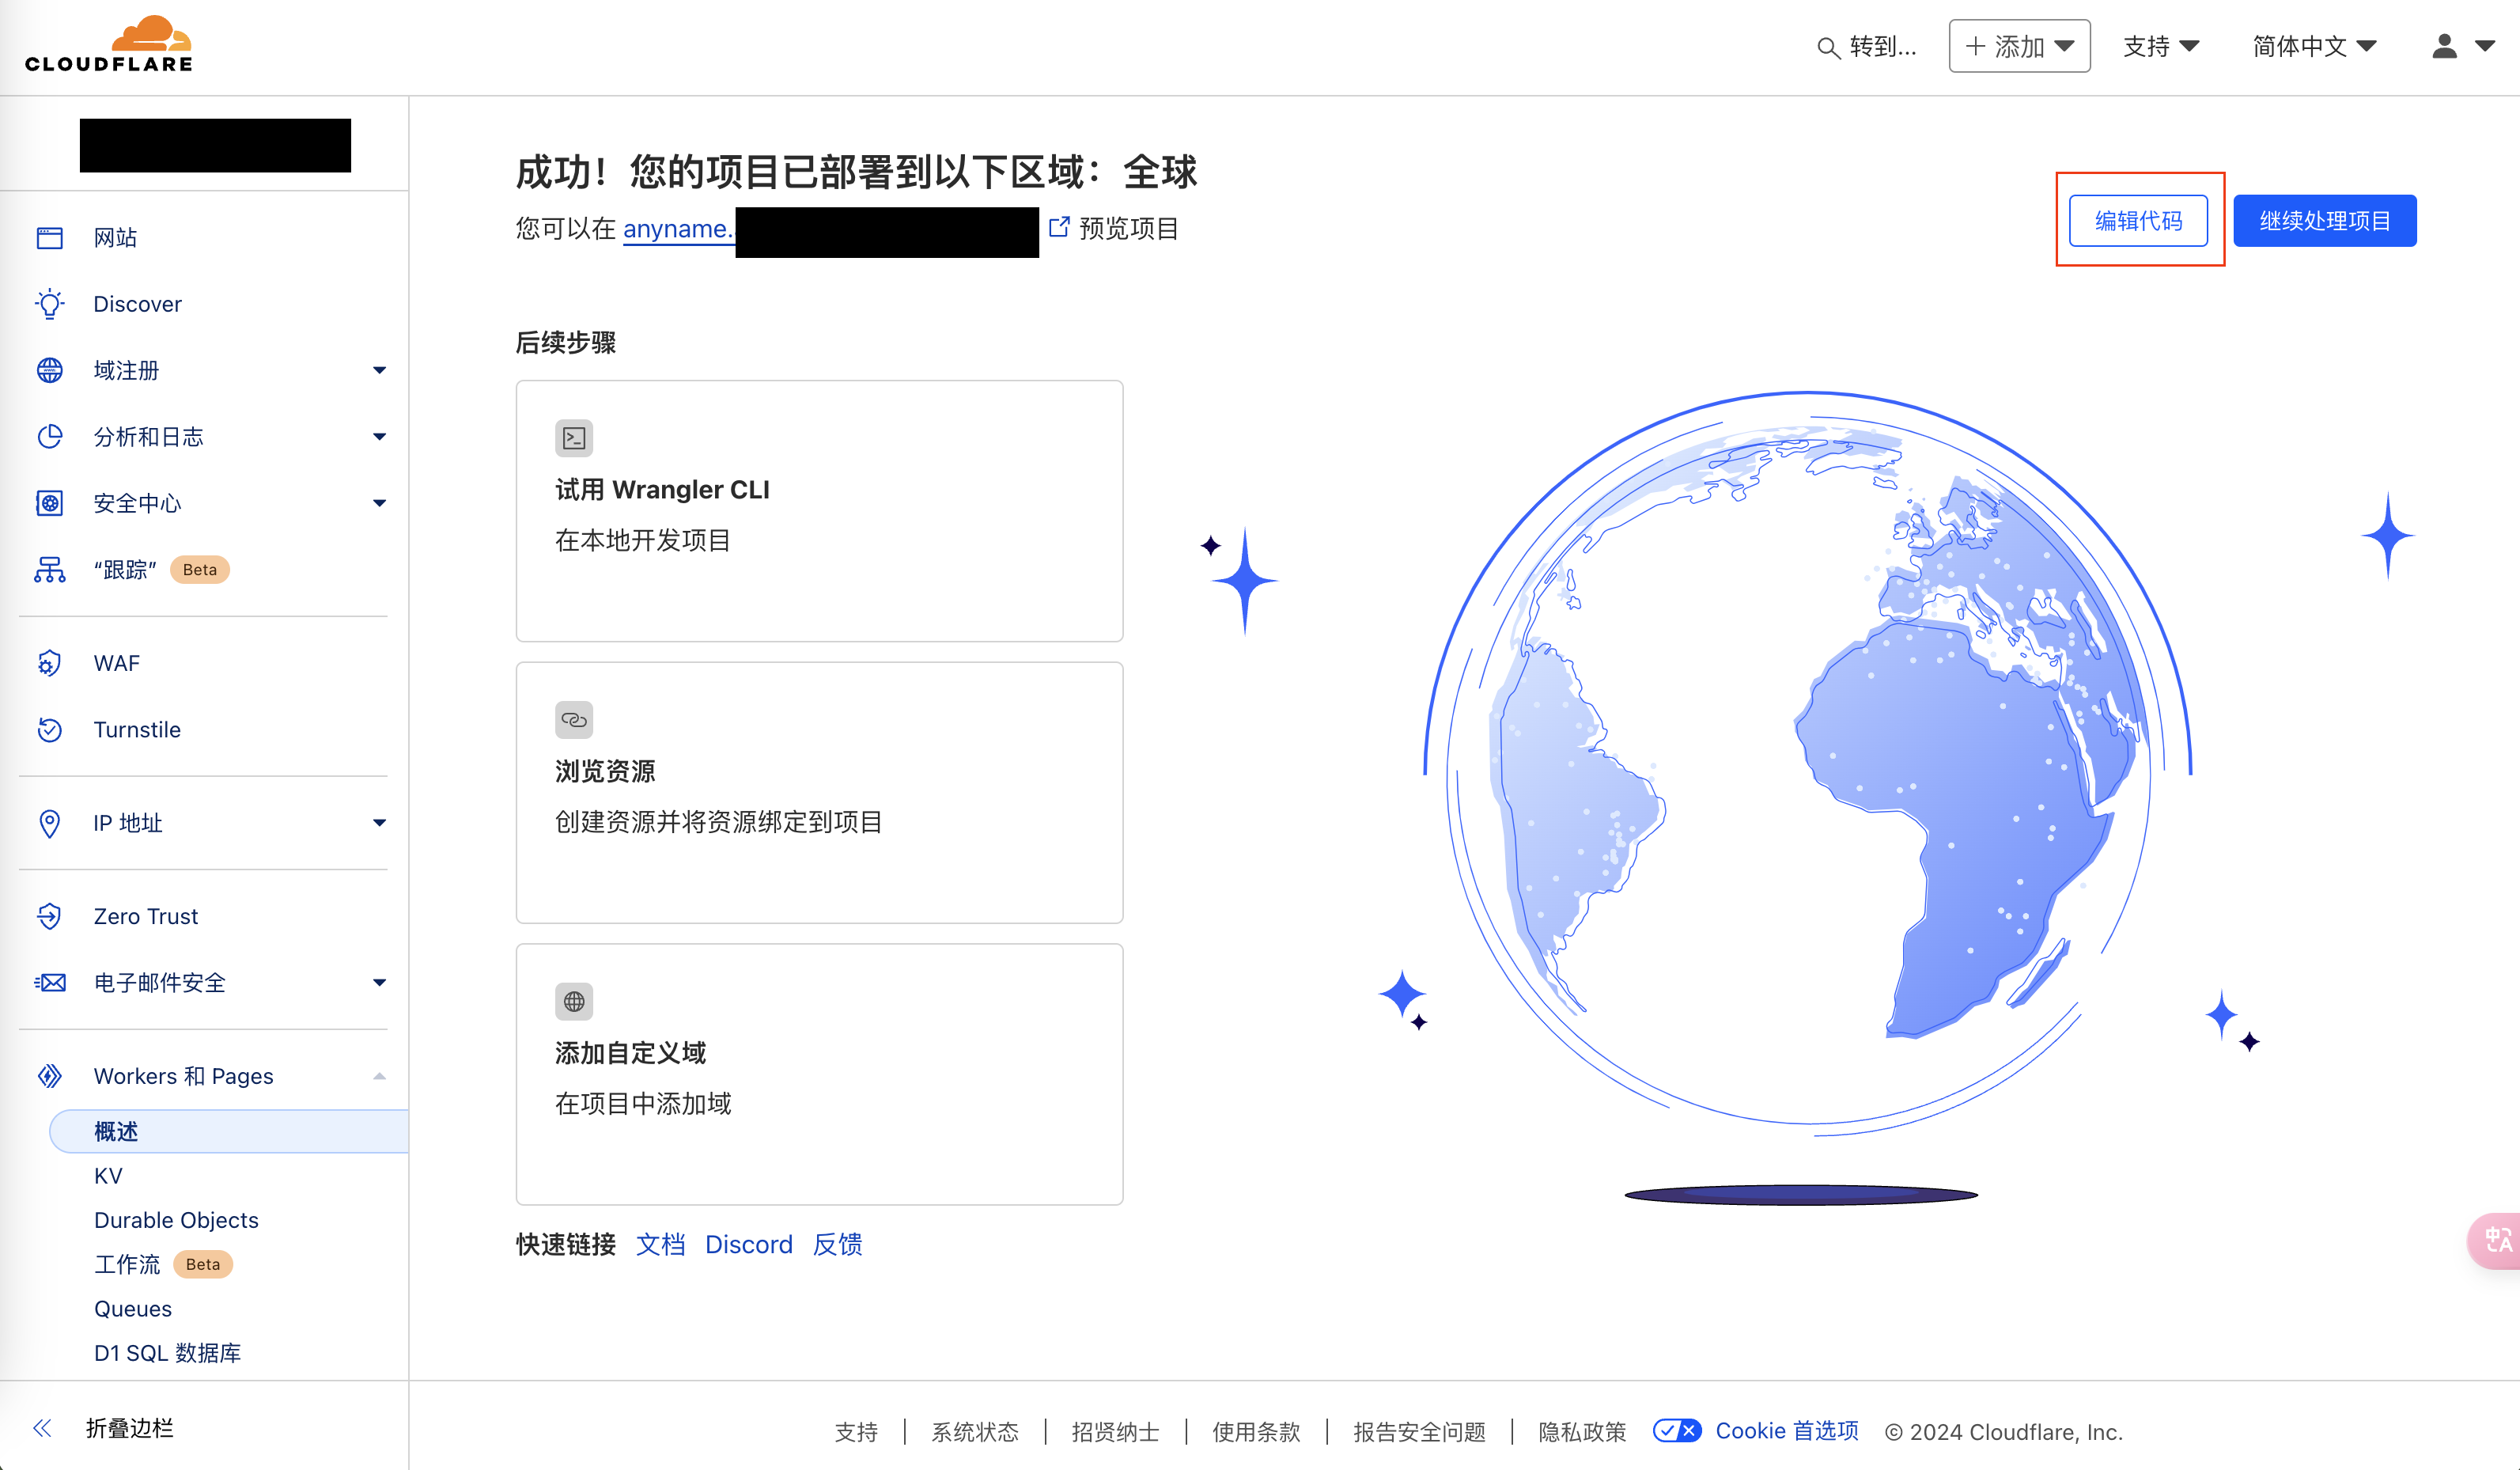The image size is (2520, 1470).
Task: Click the Zero Trust icon
Action: point(50,916)
